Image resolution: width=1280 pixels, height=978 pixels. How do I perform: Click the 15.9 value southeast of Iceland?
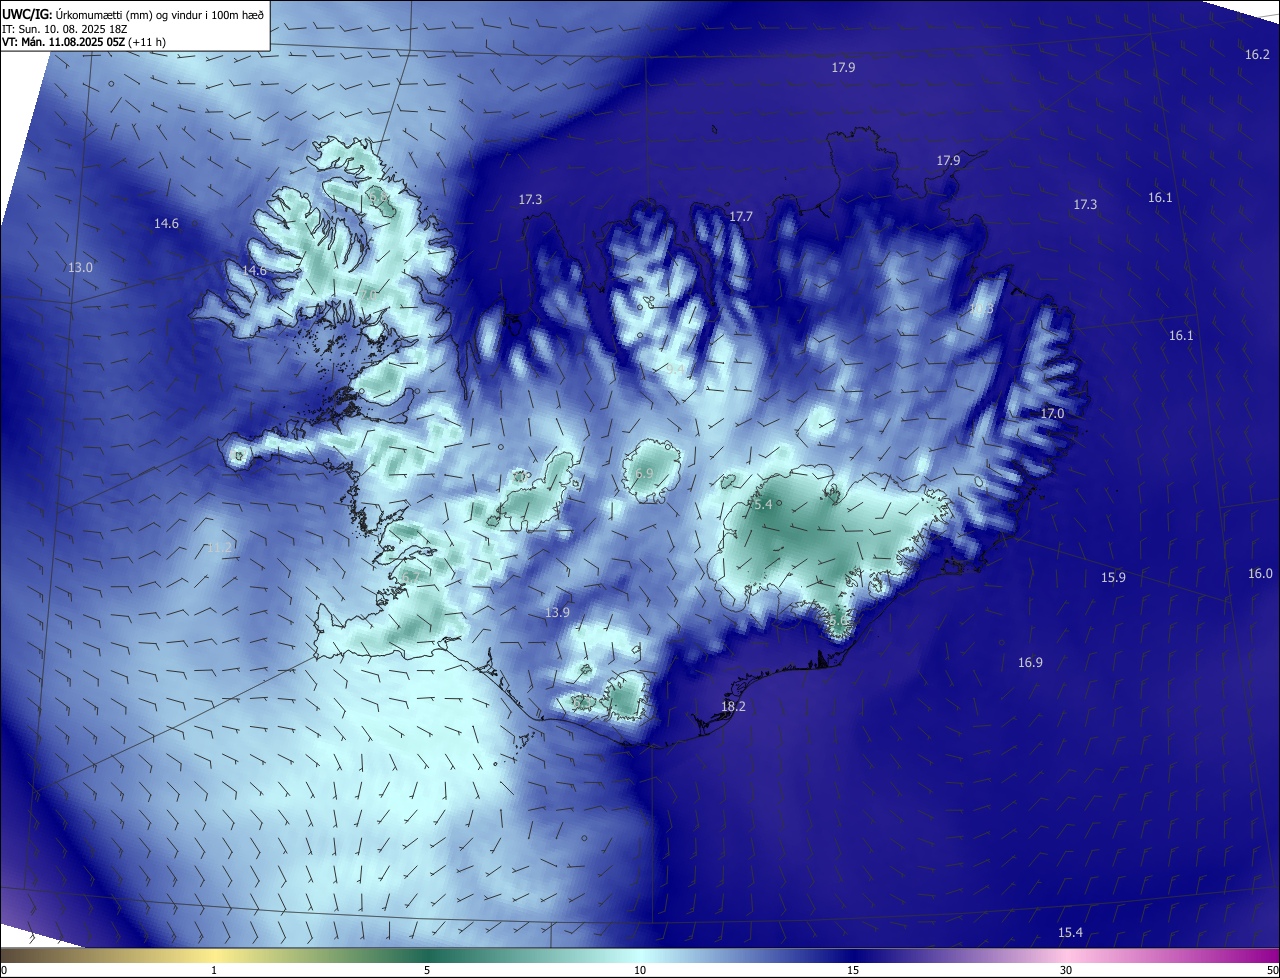coord(1113,578)
